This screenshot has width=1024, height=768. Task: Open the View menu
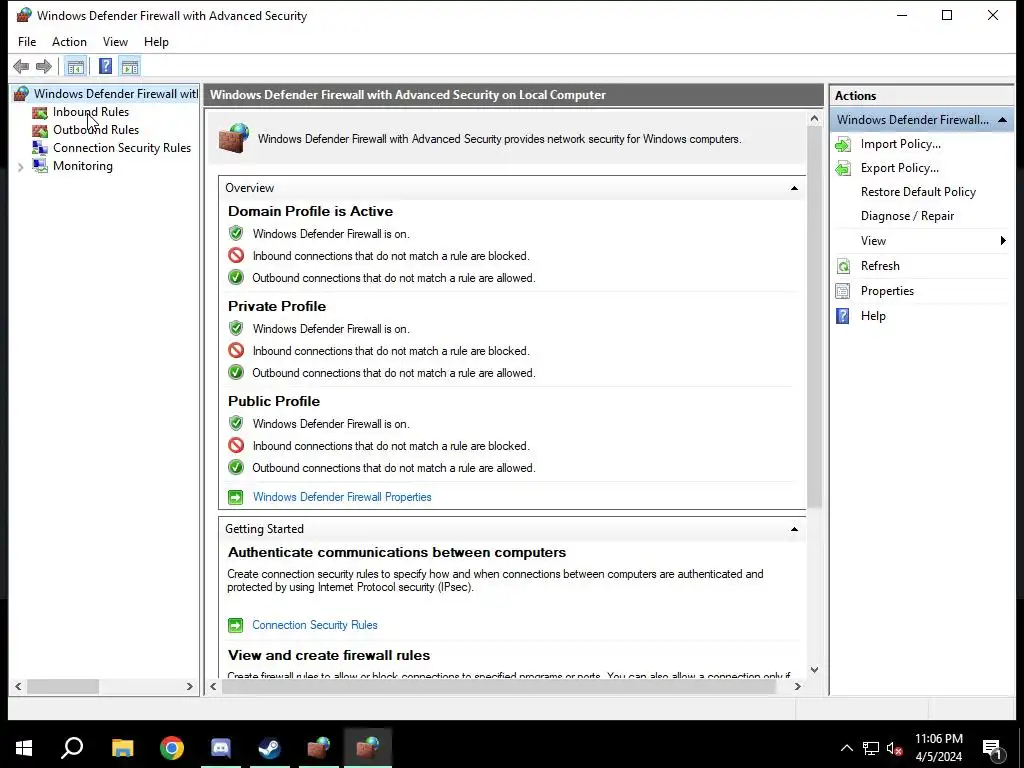coord(115,42)
